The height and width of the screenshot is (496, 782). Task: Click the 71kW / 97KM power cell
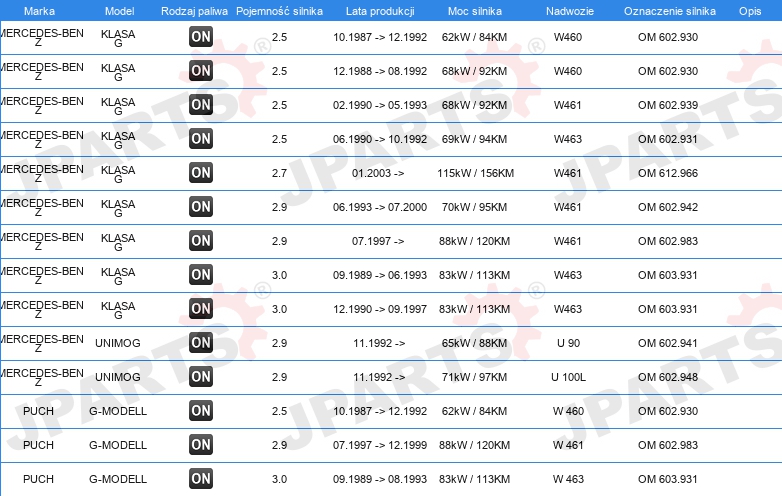[474, 377]
